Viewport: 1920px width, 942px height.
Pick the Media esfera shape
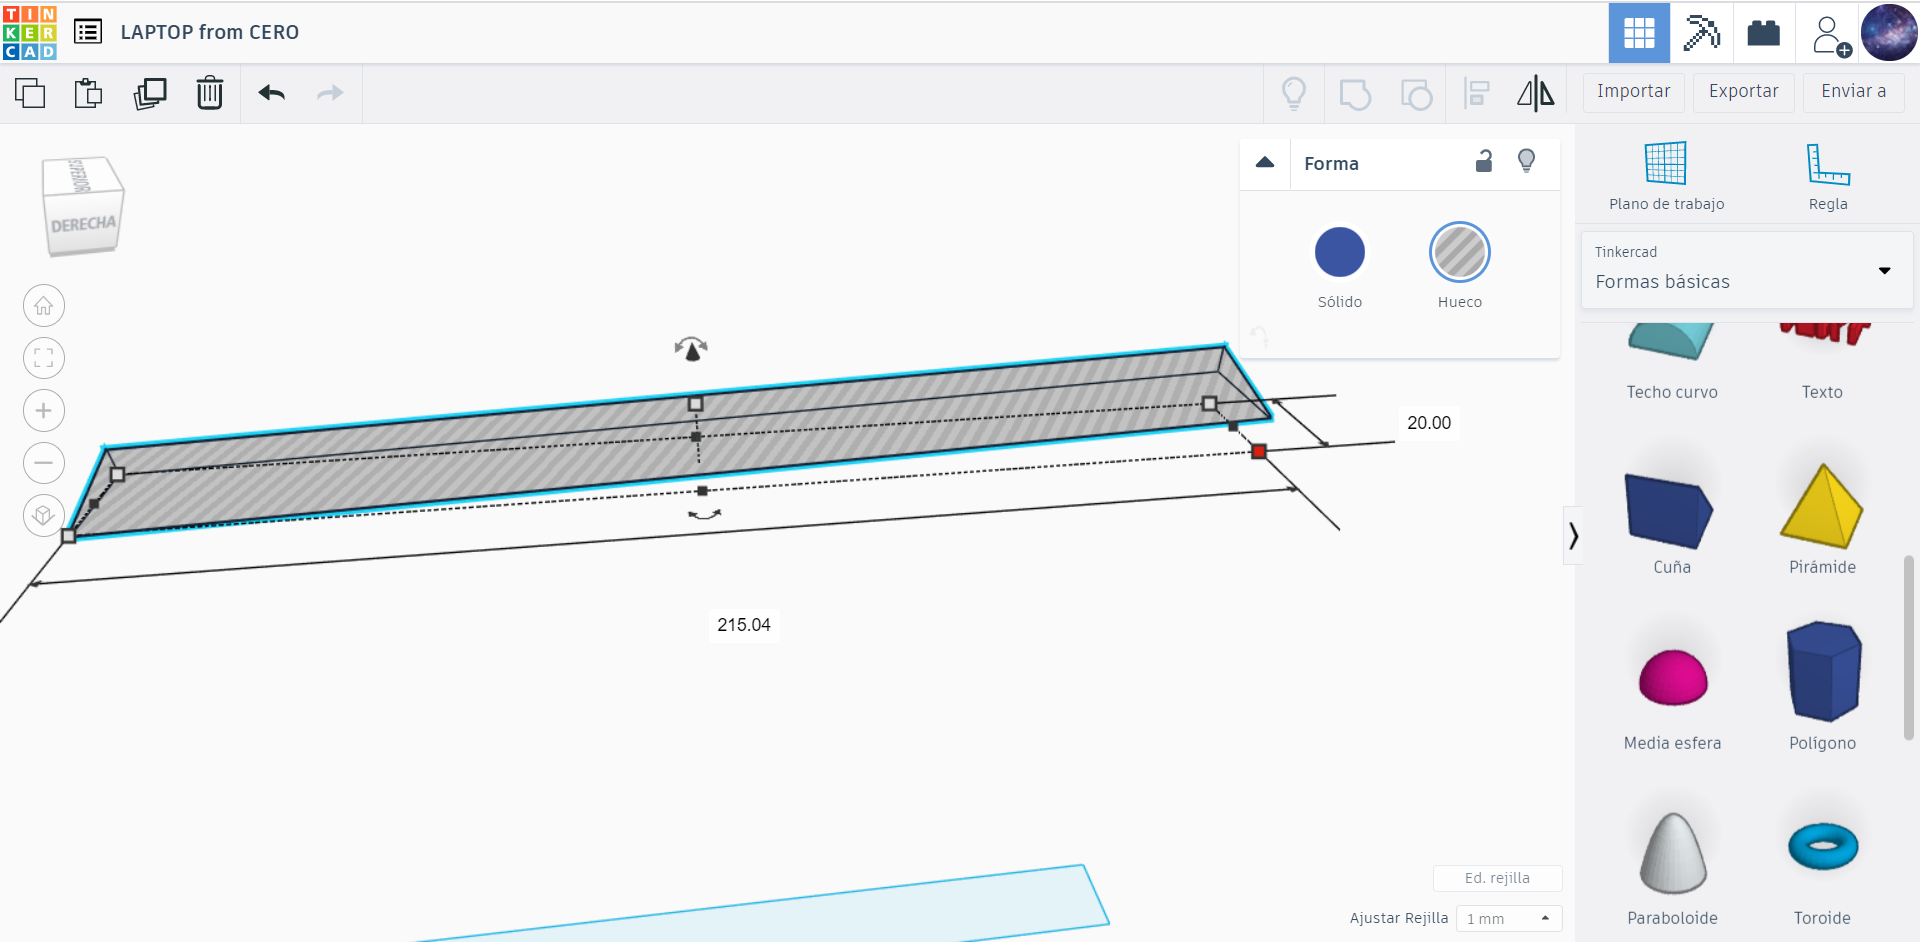click(1673, 680)
